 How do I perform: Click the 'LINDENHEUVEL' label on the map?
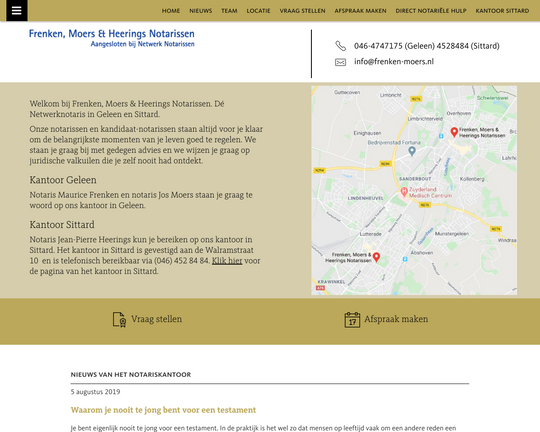365,198
